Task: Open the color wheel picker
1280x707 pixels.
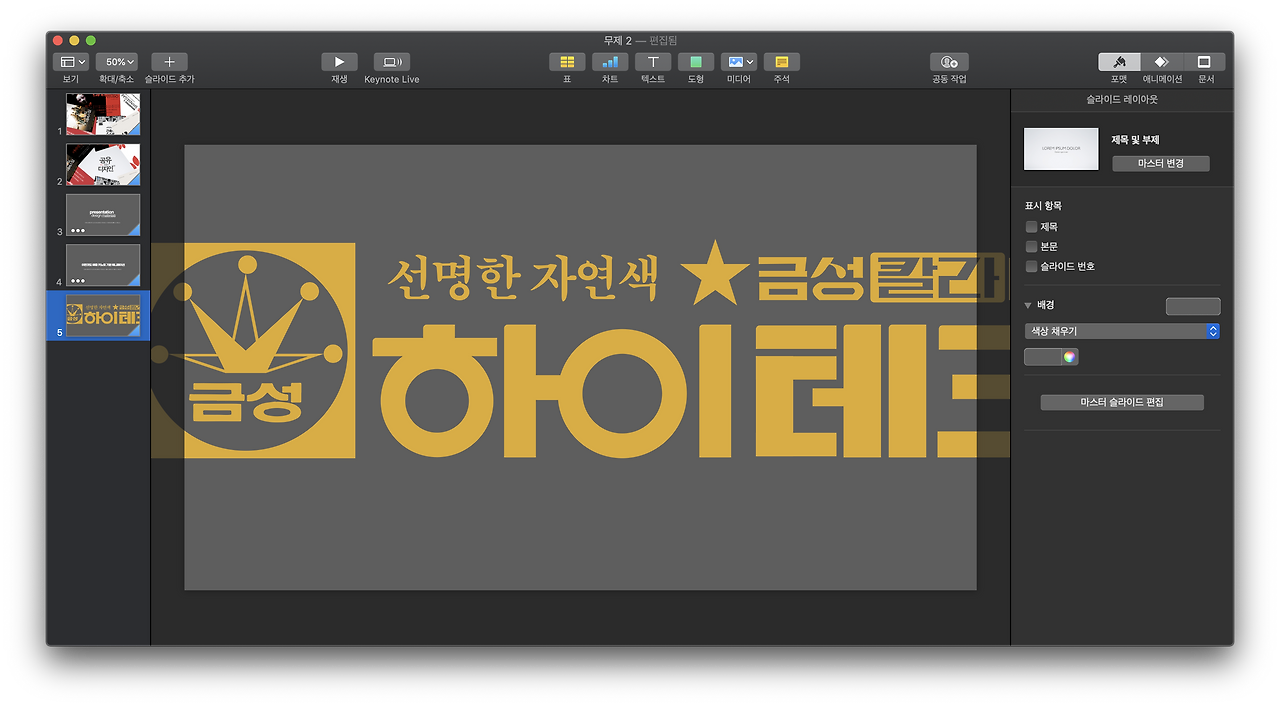Action: pyautogui.click(x=1071, y=357)
